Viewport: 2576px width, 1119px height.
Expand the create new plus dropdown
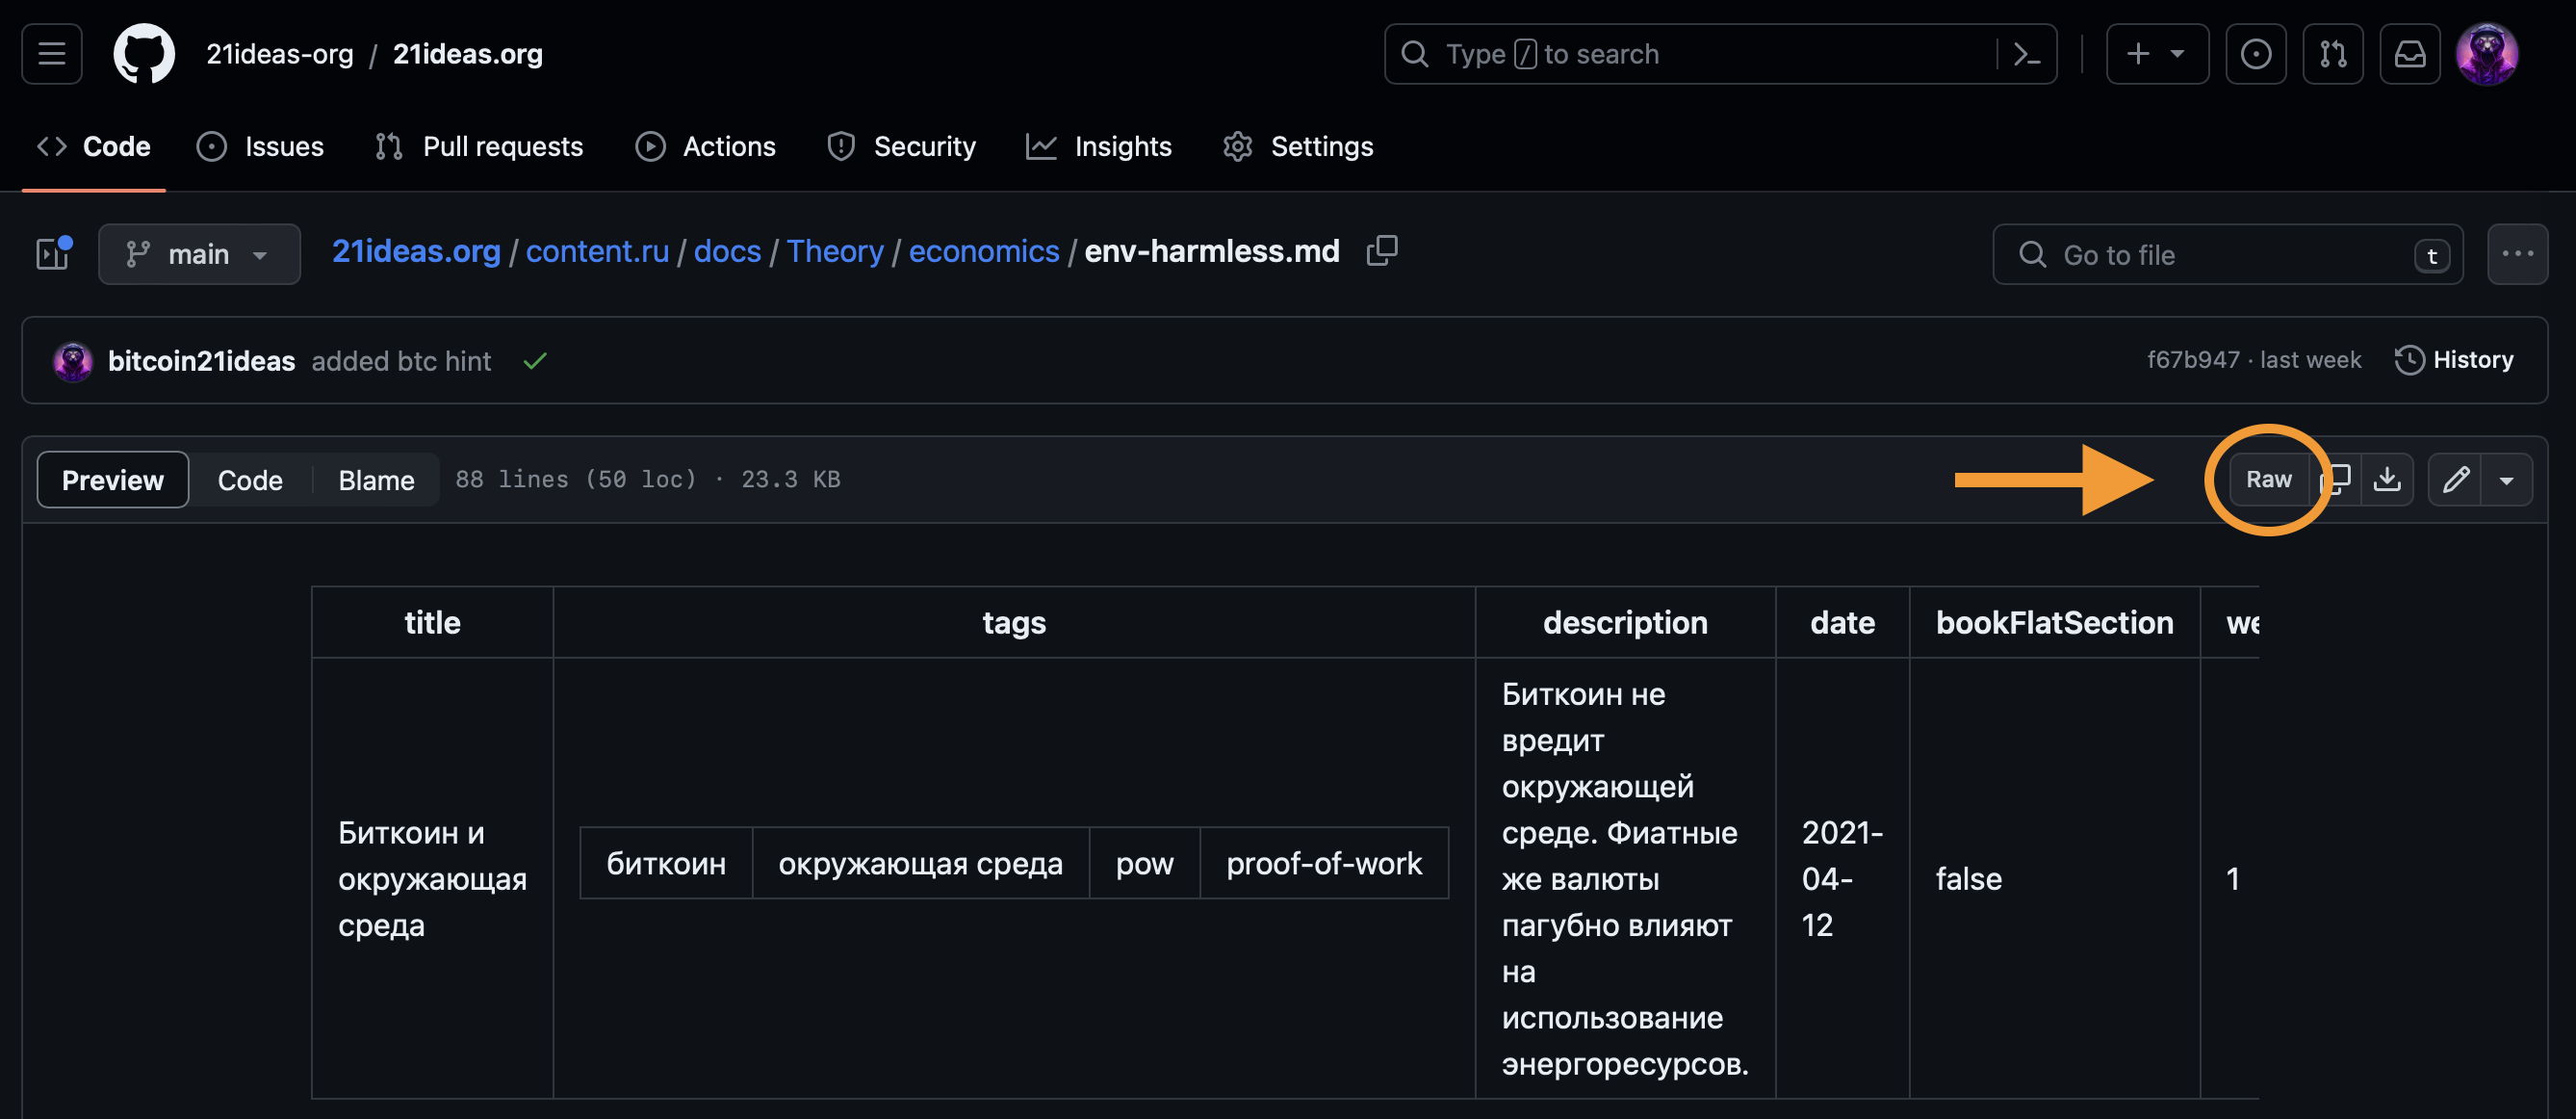click(x=2156, y=54)
